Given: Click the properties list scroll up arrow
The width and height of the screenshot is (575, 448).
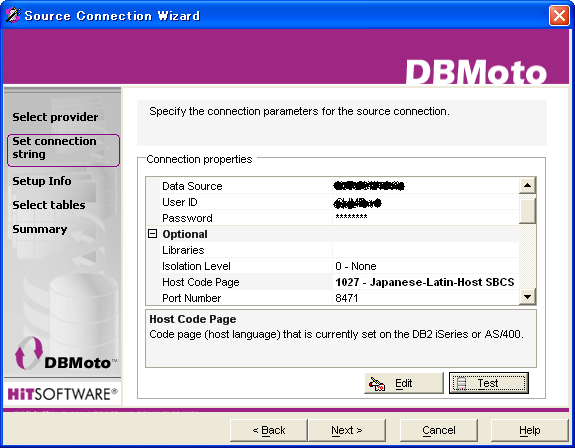Looking at the screenshot, I should click(527, 186).
